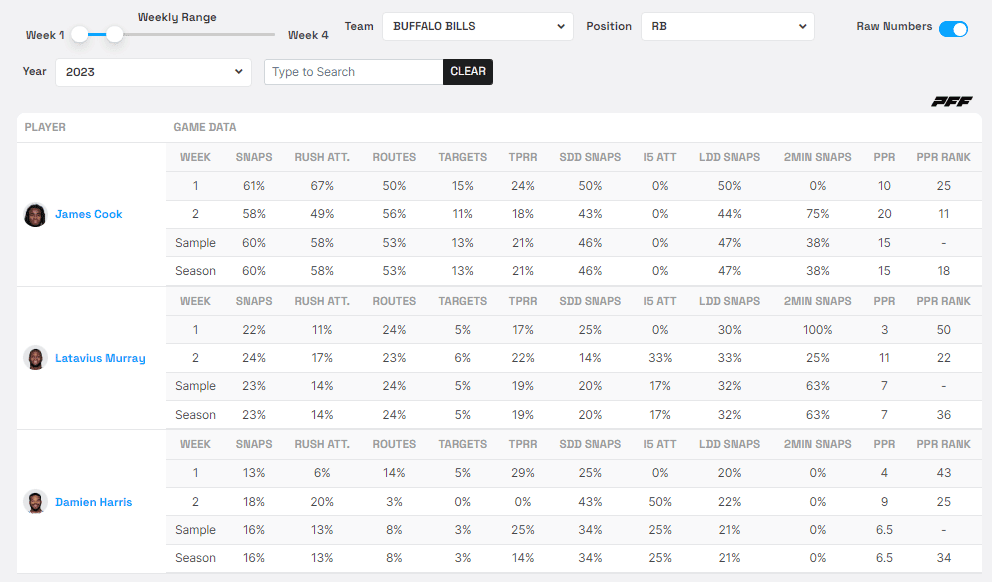
Task: Open the Team dropdown showing Buffalo Bills
Action: click(x=477, y=27)
